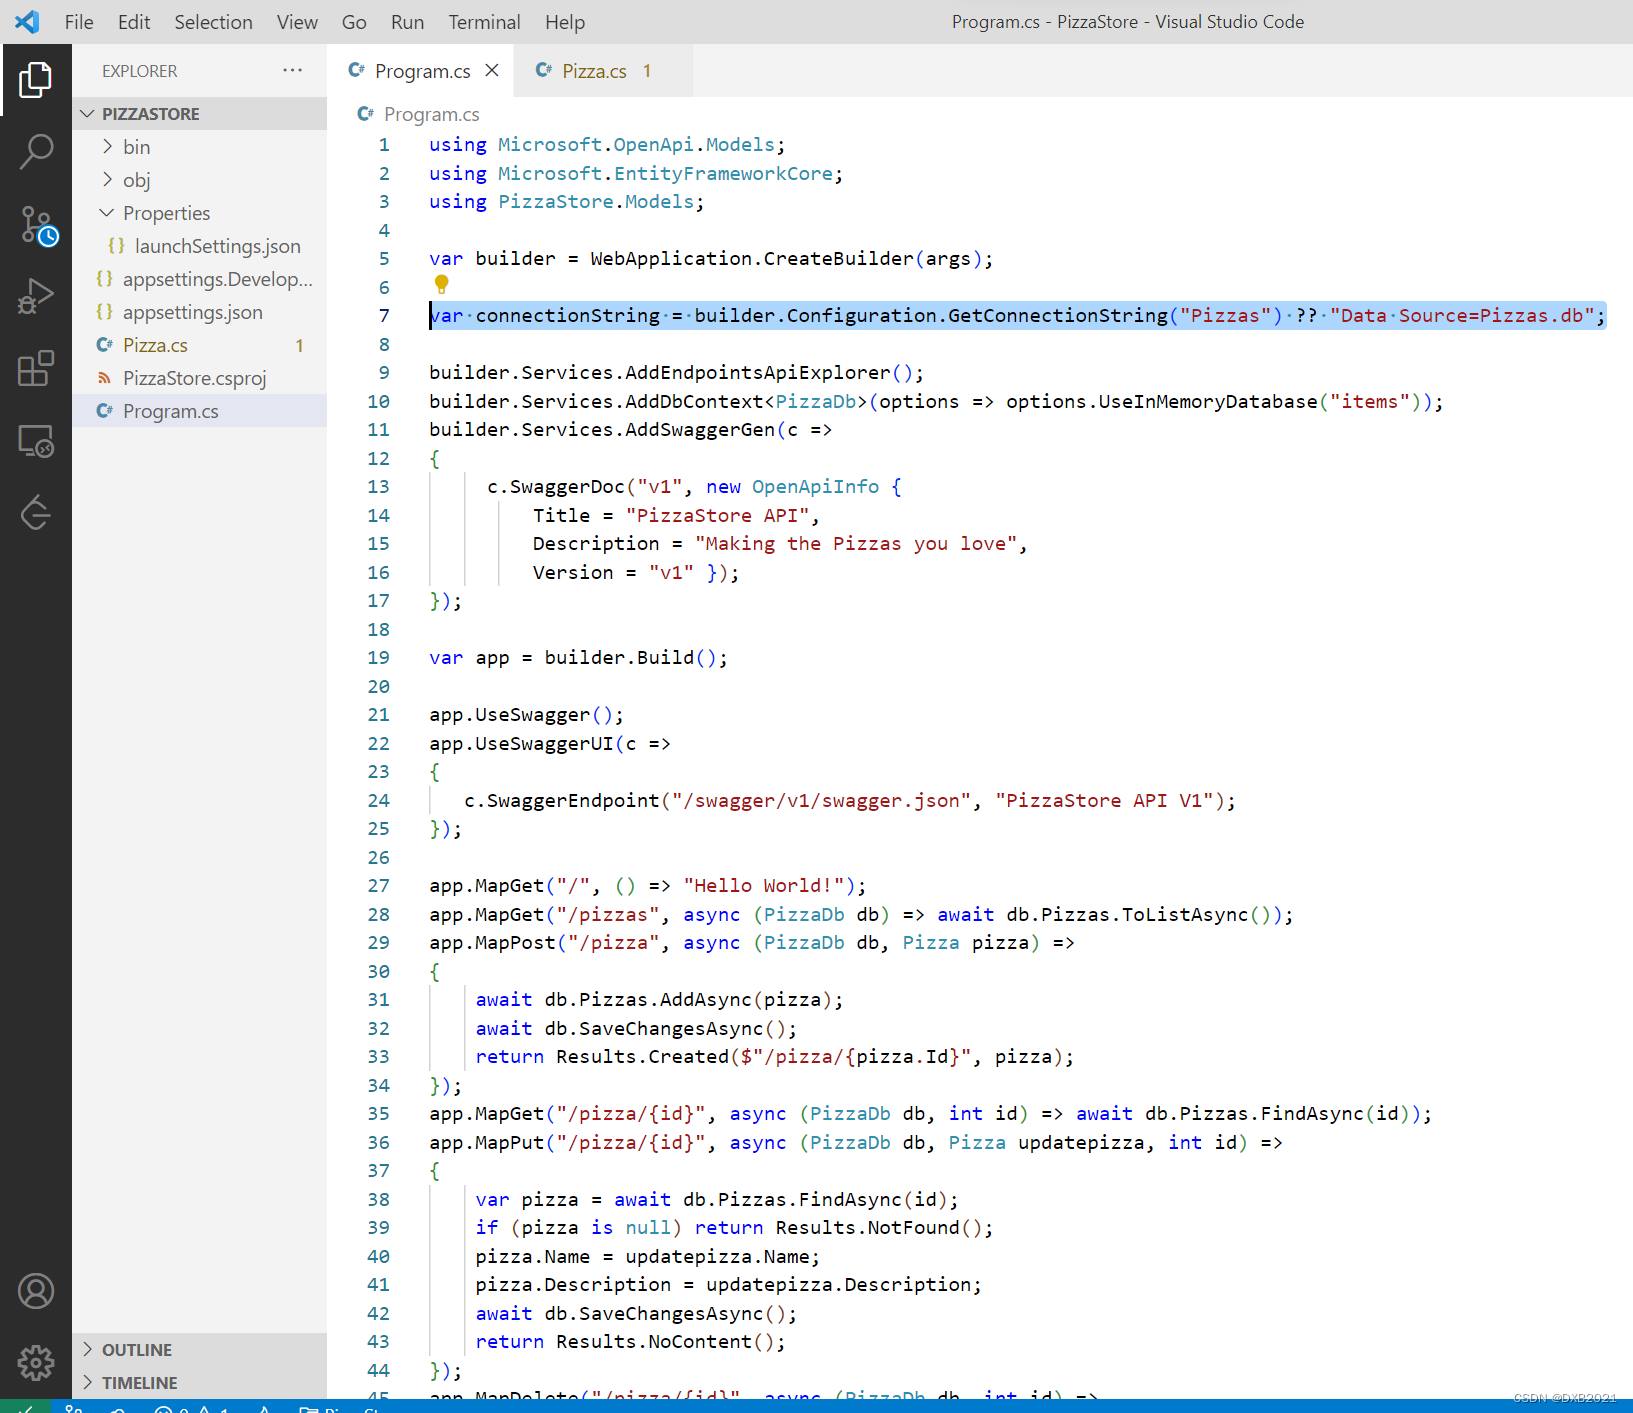Click the connectionString variable name
The image size is (1633, 1413).
coord(567,315)
